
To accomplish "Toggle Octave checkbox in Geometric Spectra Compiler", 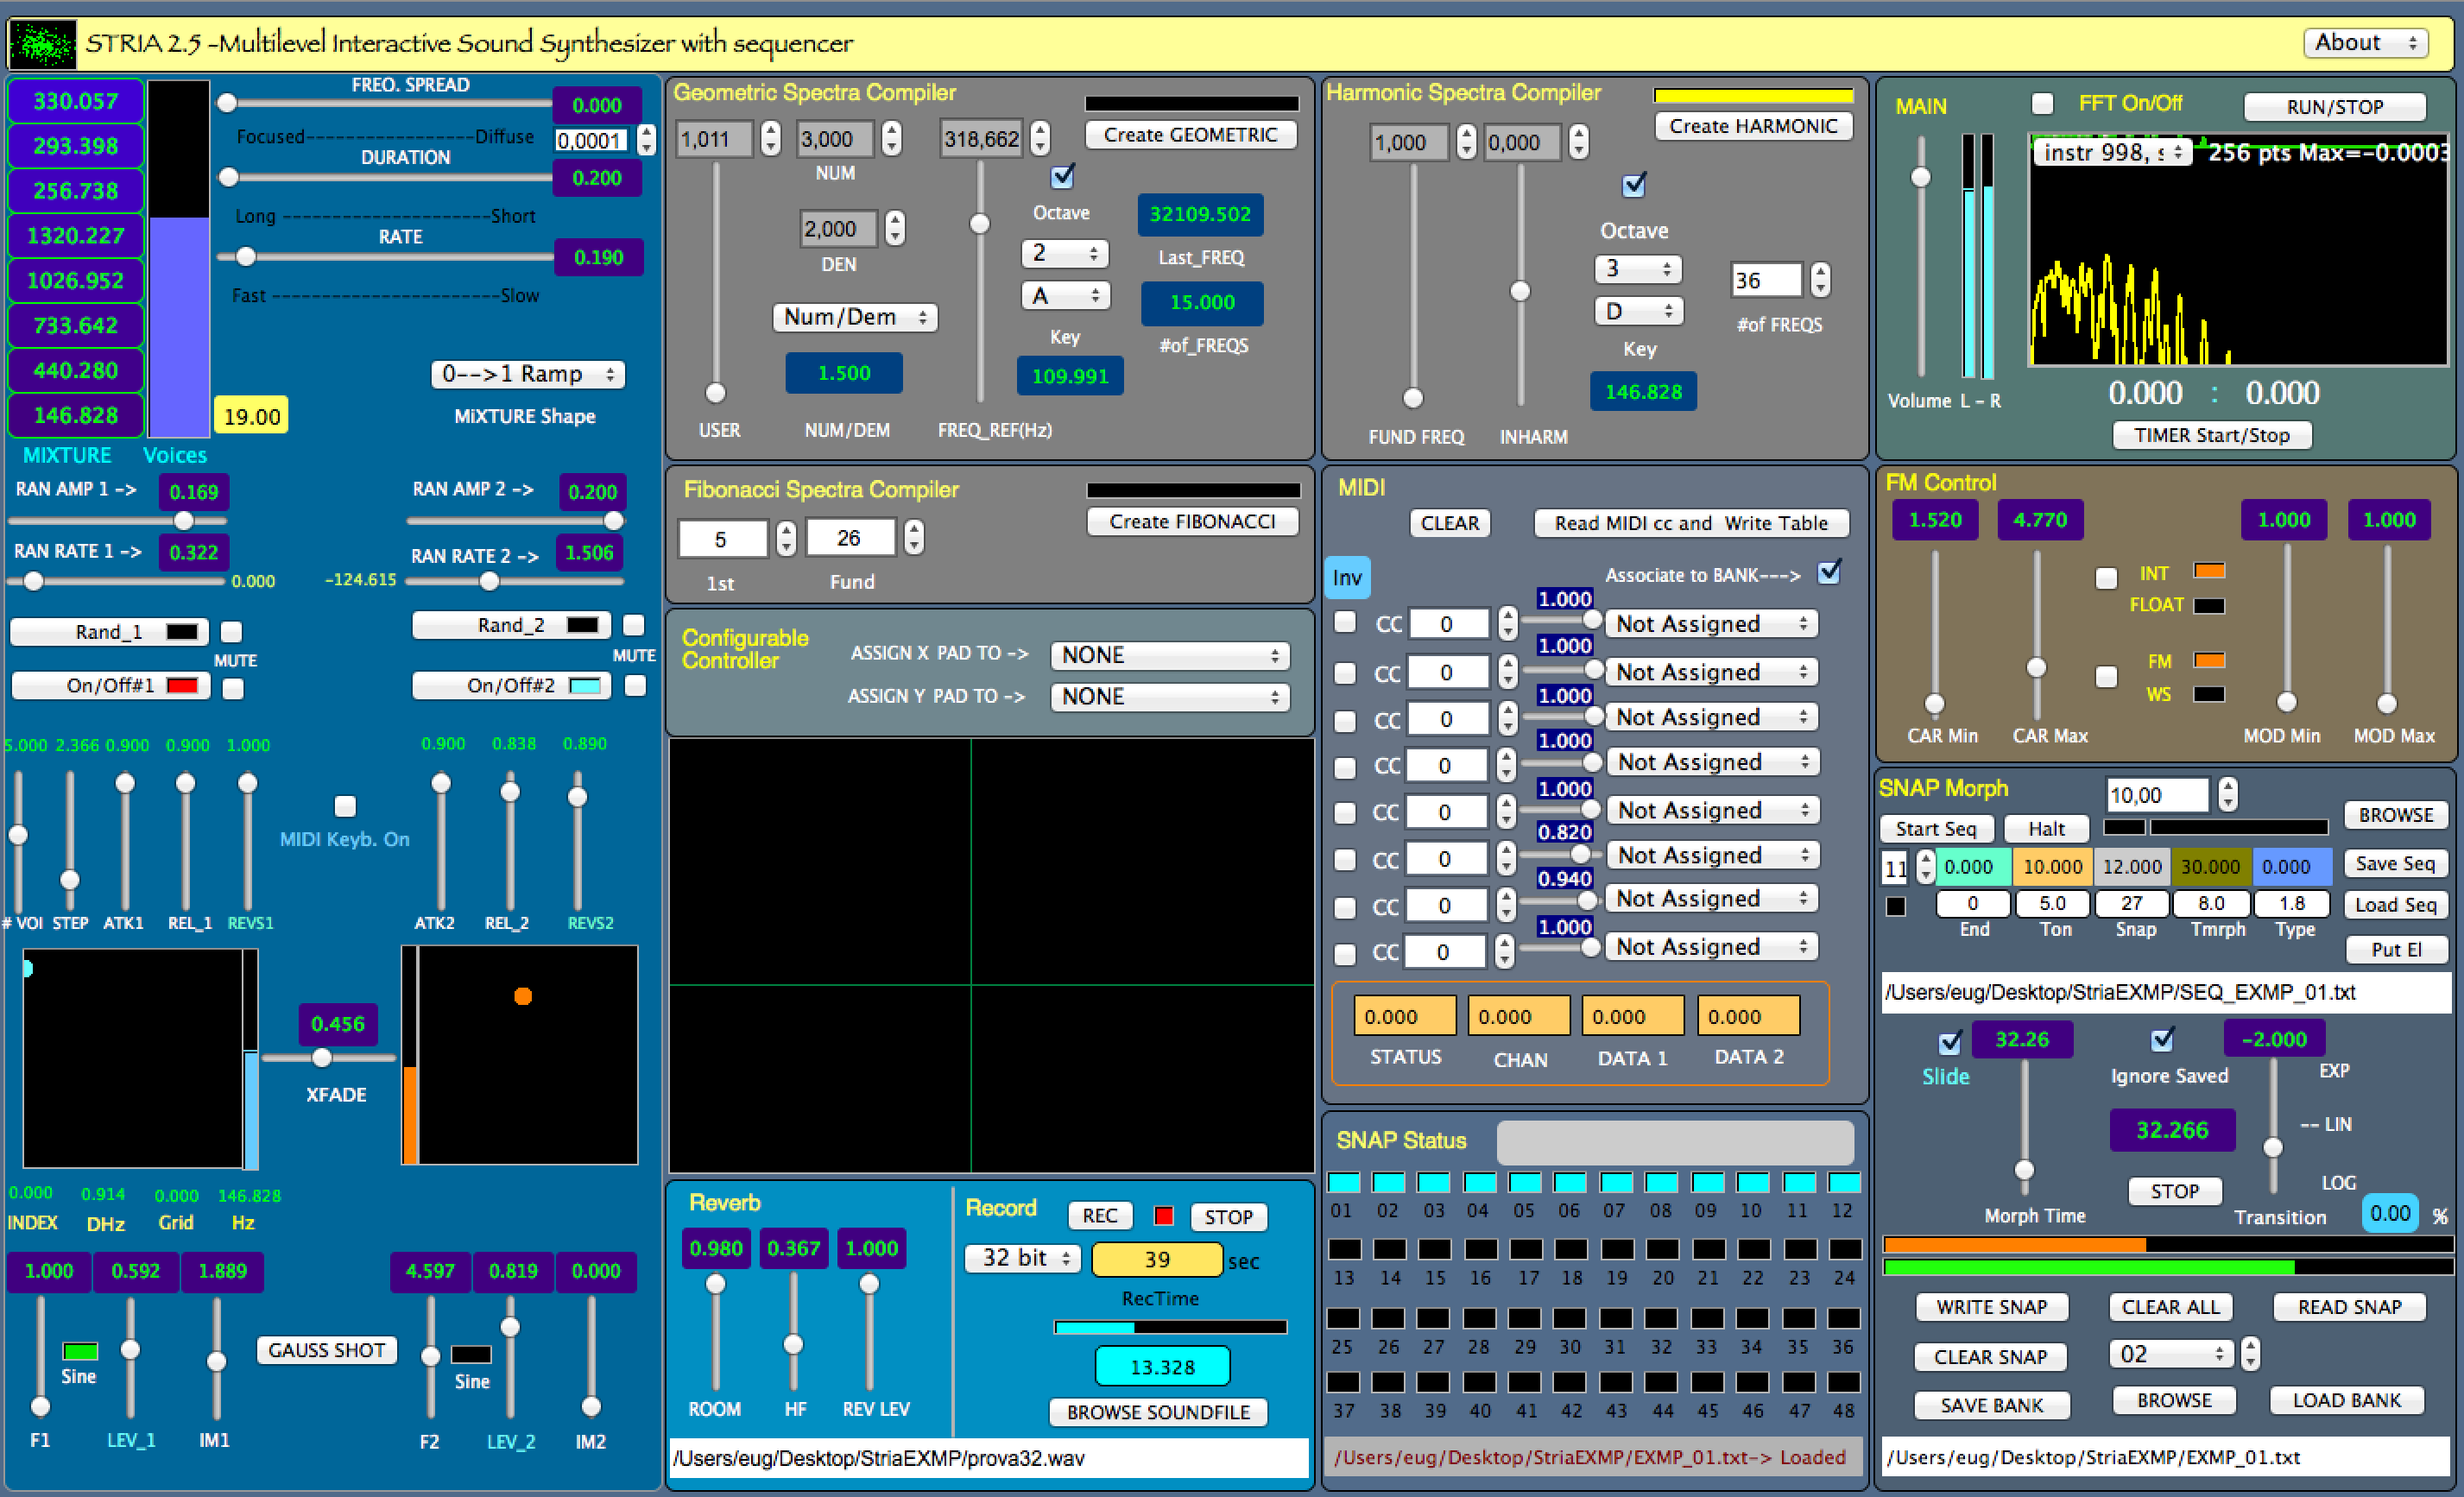I will click(x=1062, y=176).
